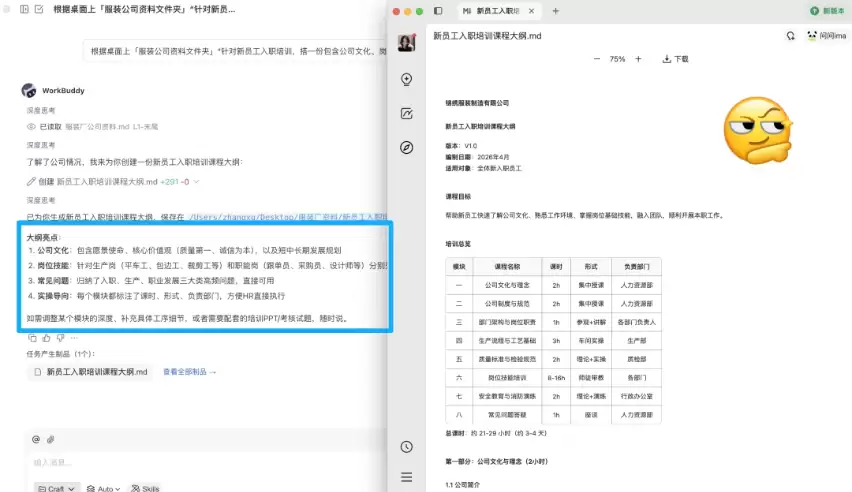Image resolution: width=852 pixels, height=492 pixels.
Task: Open the 查看全部制品 link
Action: (x=190, y=372)
